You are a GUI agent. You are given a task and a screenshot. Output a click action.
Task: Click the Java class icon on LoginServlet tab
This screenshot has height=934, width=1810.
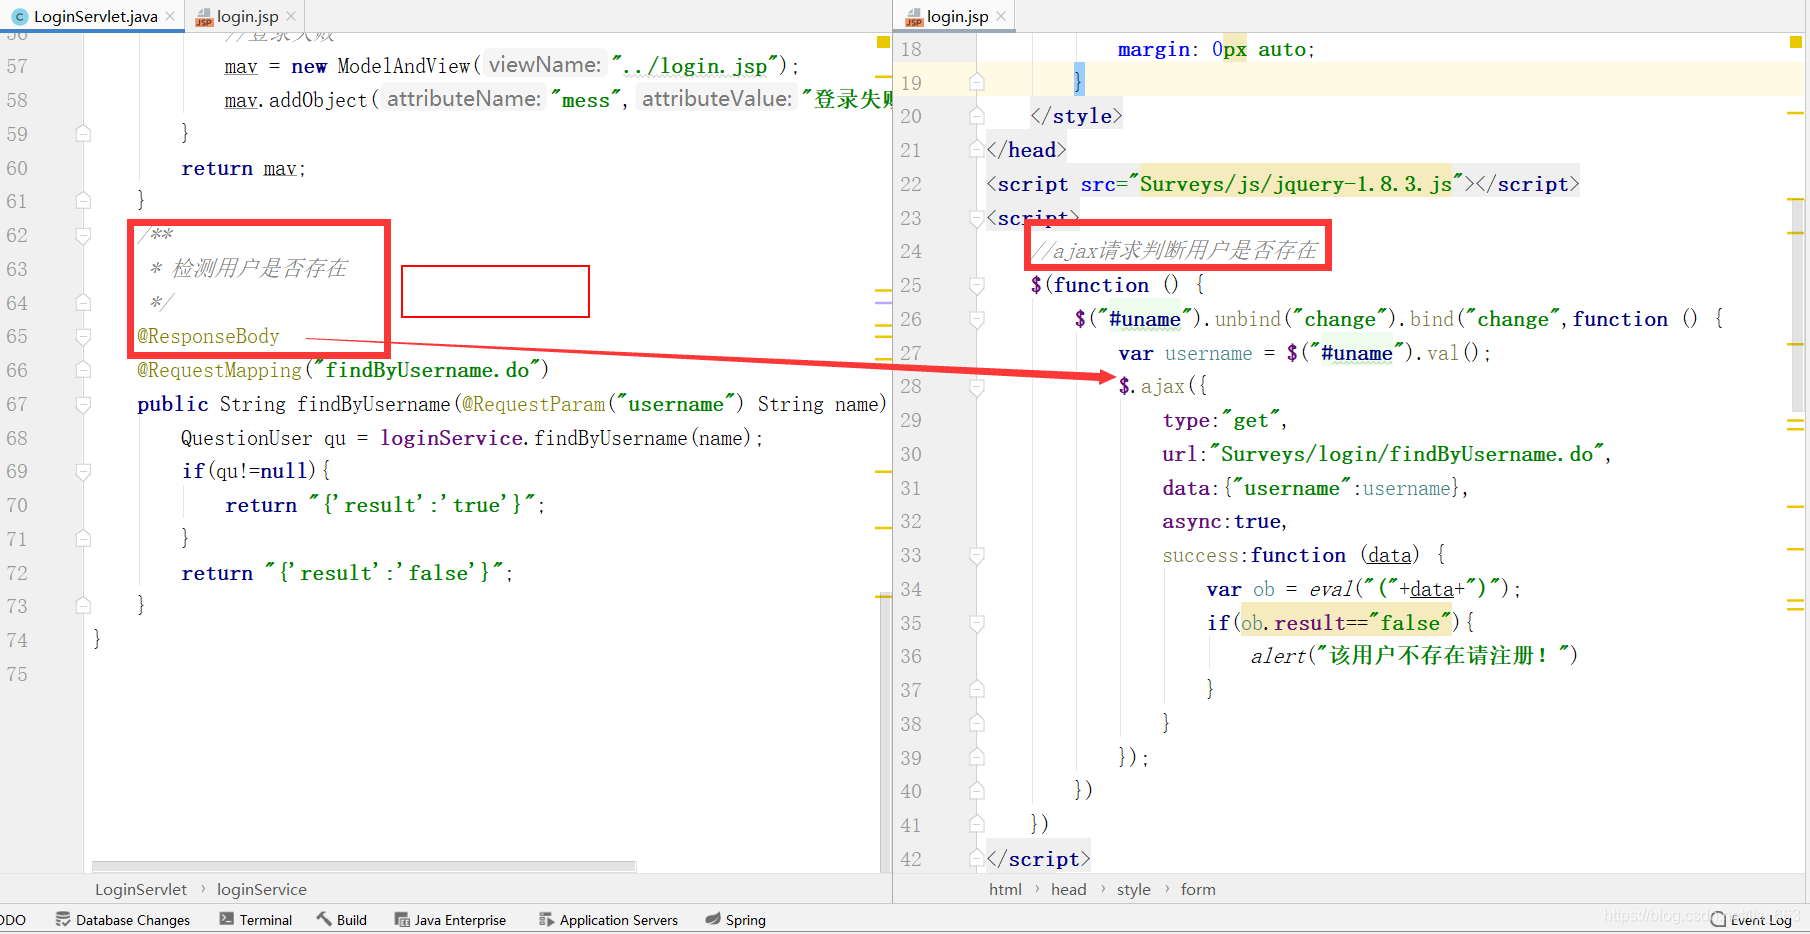click(20, 17)
